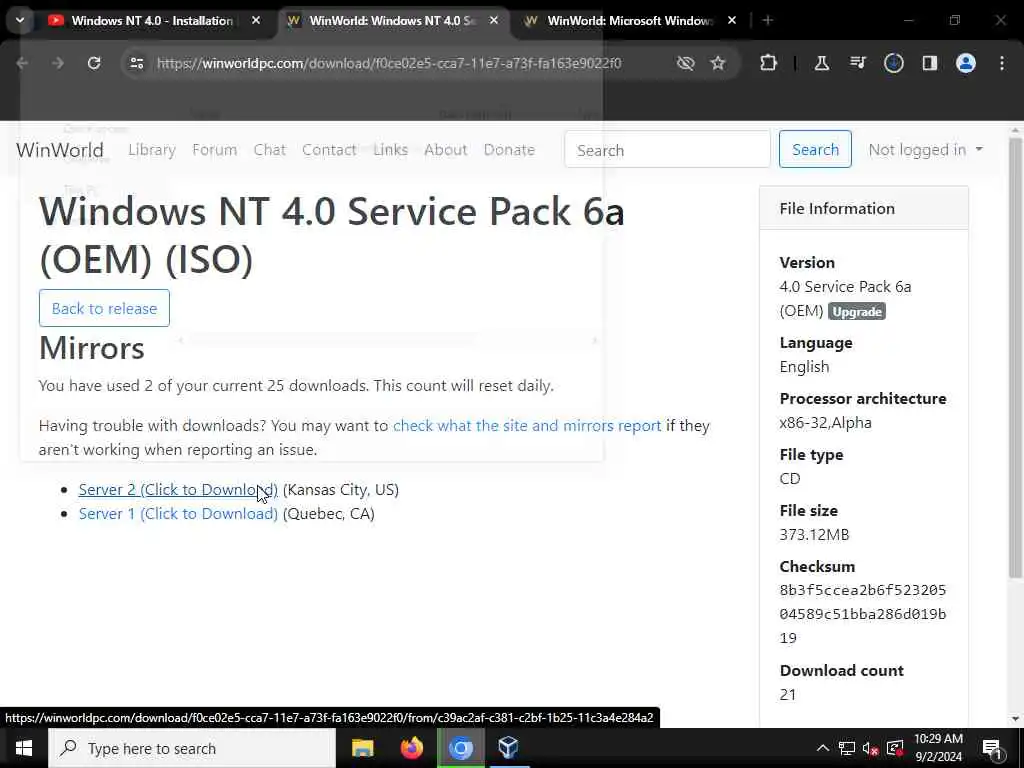Open the Library nav item
The image size is (1024, 768).
click(152, 150)
